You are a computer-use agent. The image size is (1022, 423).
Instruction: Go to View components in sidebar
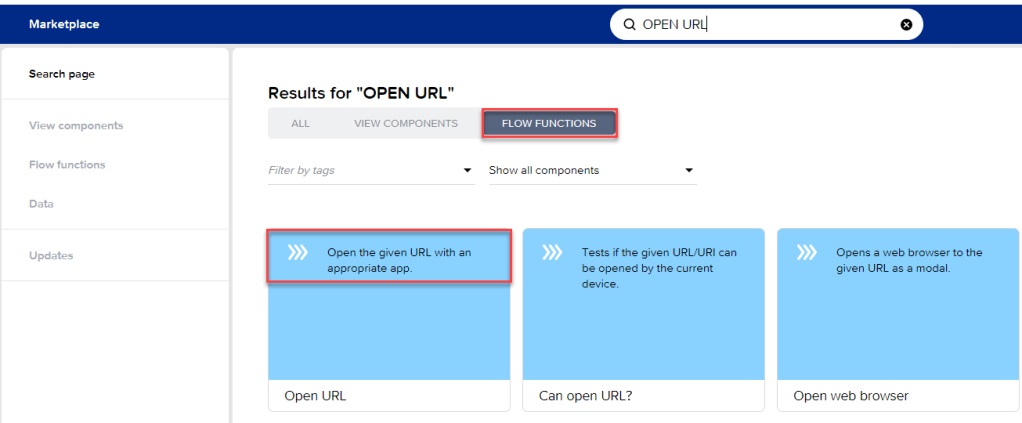(x=76, y=126)
